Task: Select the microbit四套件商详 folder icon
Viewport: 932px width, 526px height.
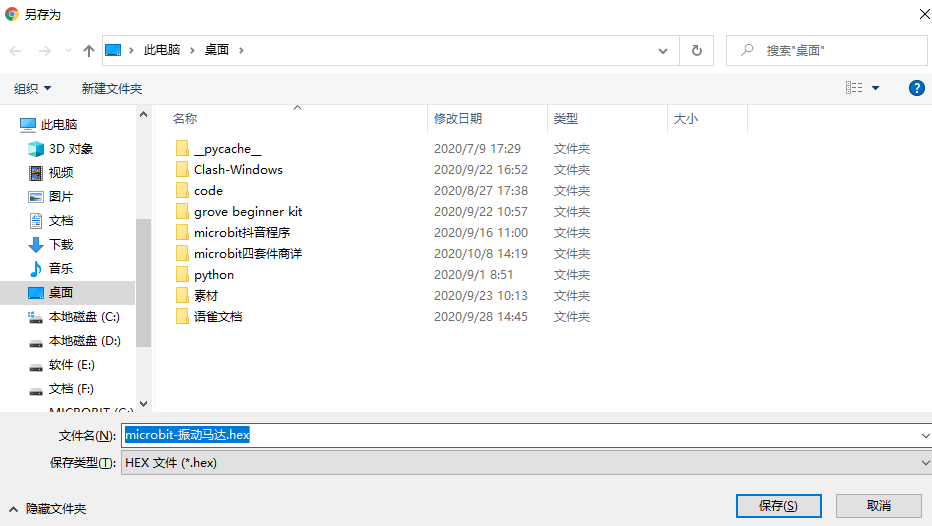Action: pos(182,254)
